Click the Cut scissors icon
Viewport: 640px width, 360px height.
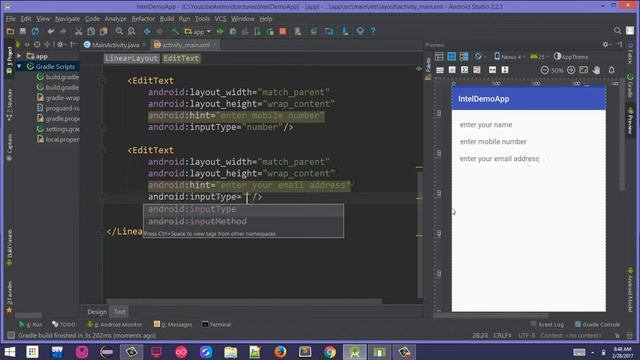78,31
